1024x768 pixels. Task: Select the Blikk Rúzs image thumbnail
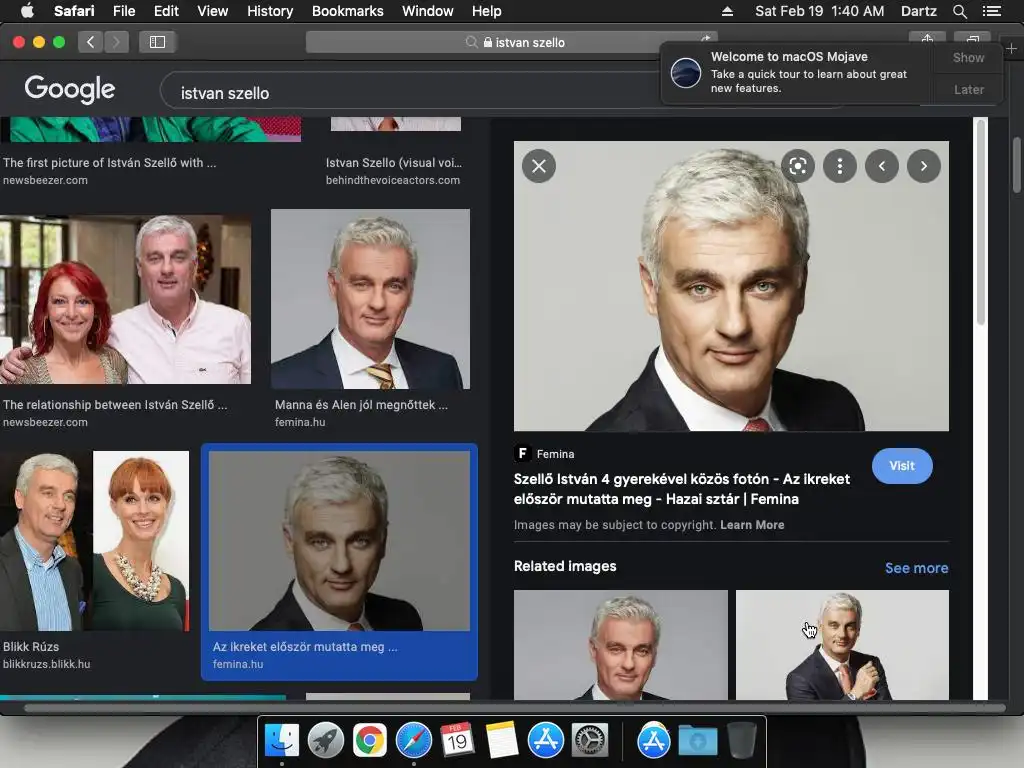coord(95,541)
